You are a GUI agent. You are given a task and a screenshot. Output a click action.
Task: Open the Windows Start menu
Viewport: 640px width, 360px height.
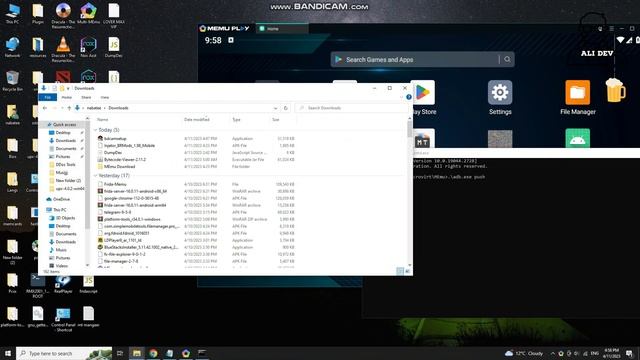[8, 353]
